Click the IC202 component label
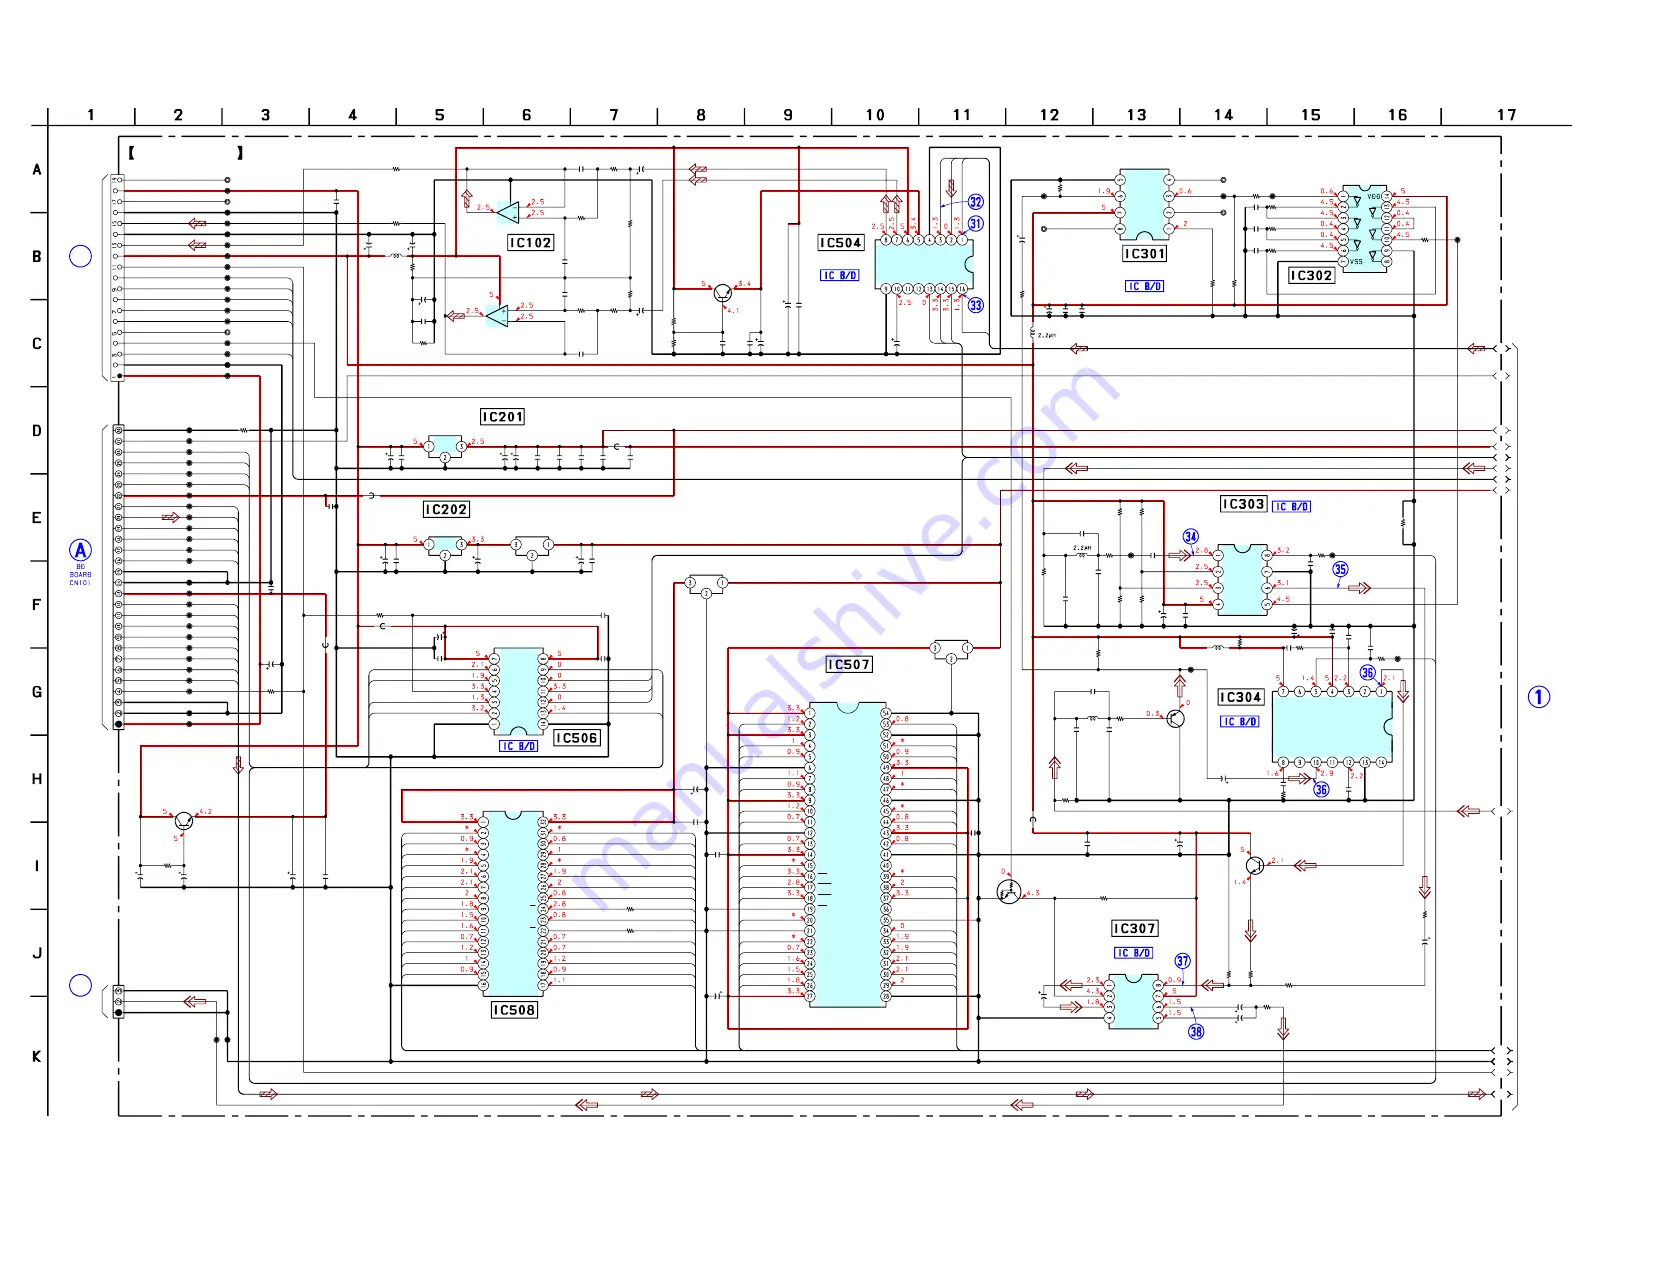This screenshot has height=1263, width=1680. coord(446,510)
